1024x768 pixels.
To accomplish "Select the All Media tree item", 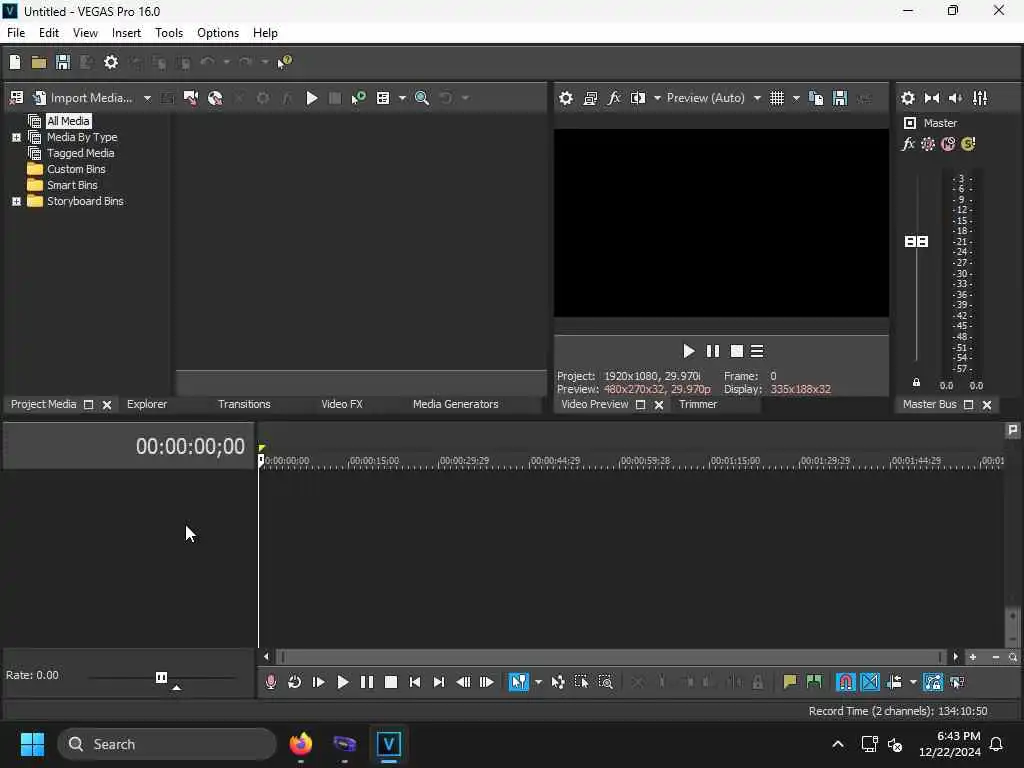I will 68,121.
